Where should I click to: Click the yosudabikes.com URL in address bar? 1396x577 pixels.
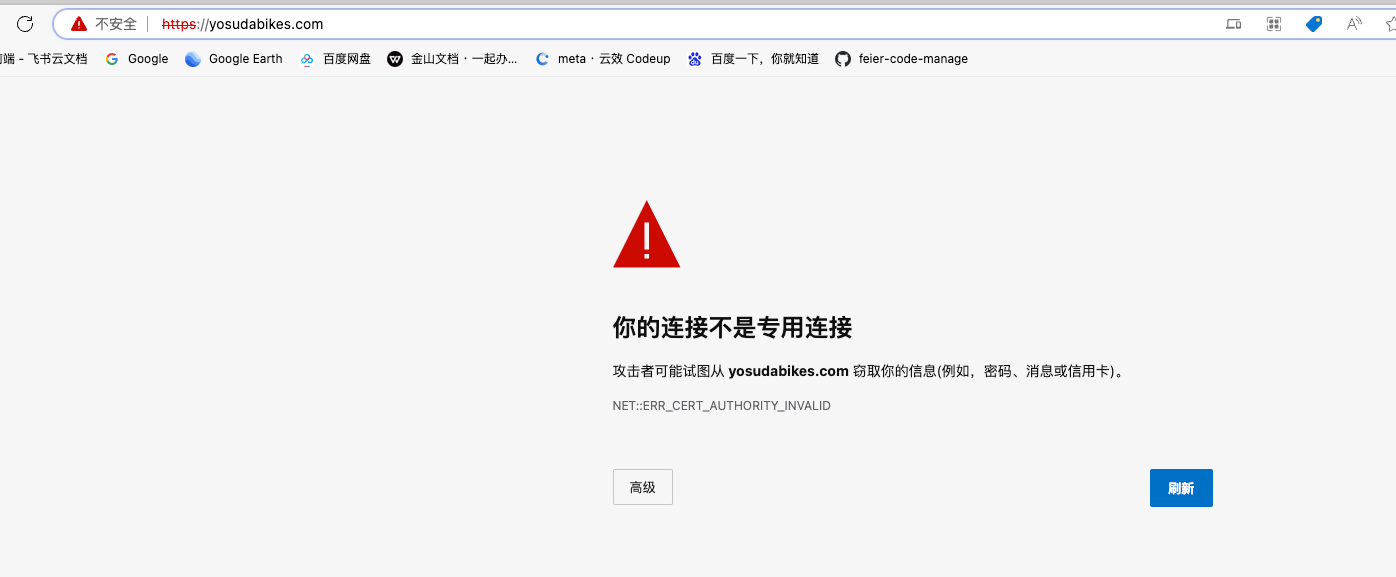[x=243, y=24]
